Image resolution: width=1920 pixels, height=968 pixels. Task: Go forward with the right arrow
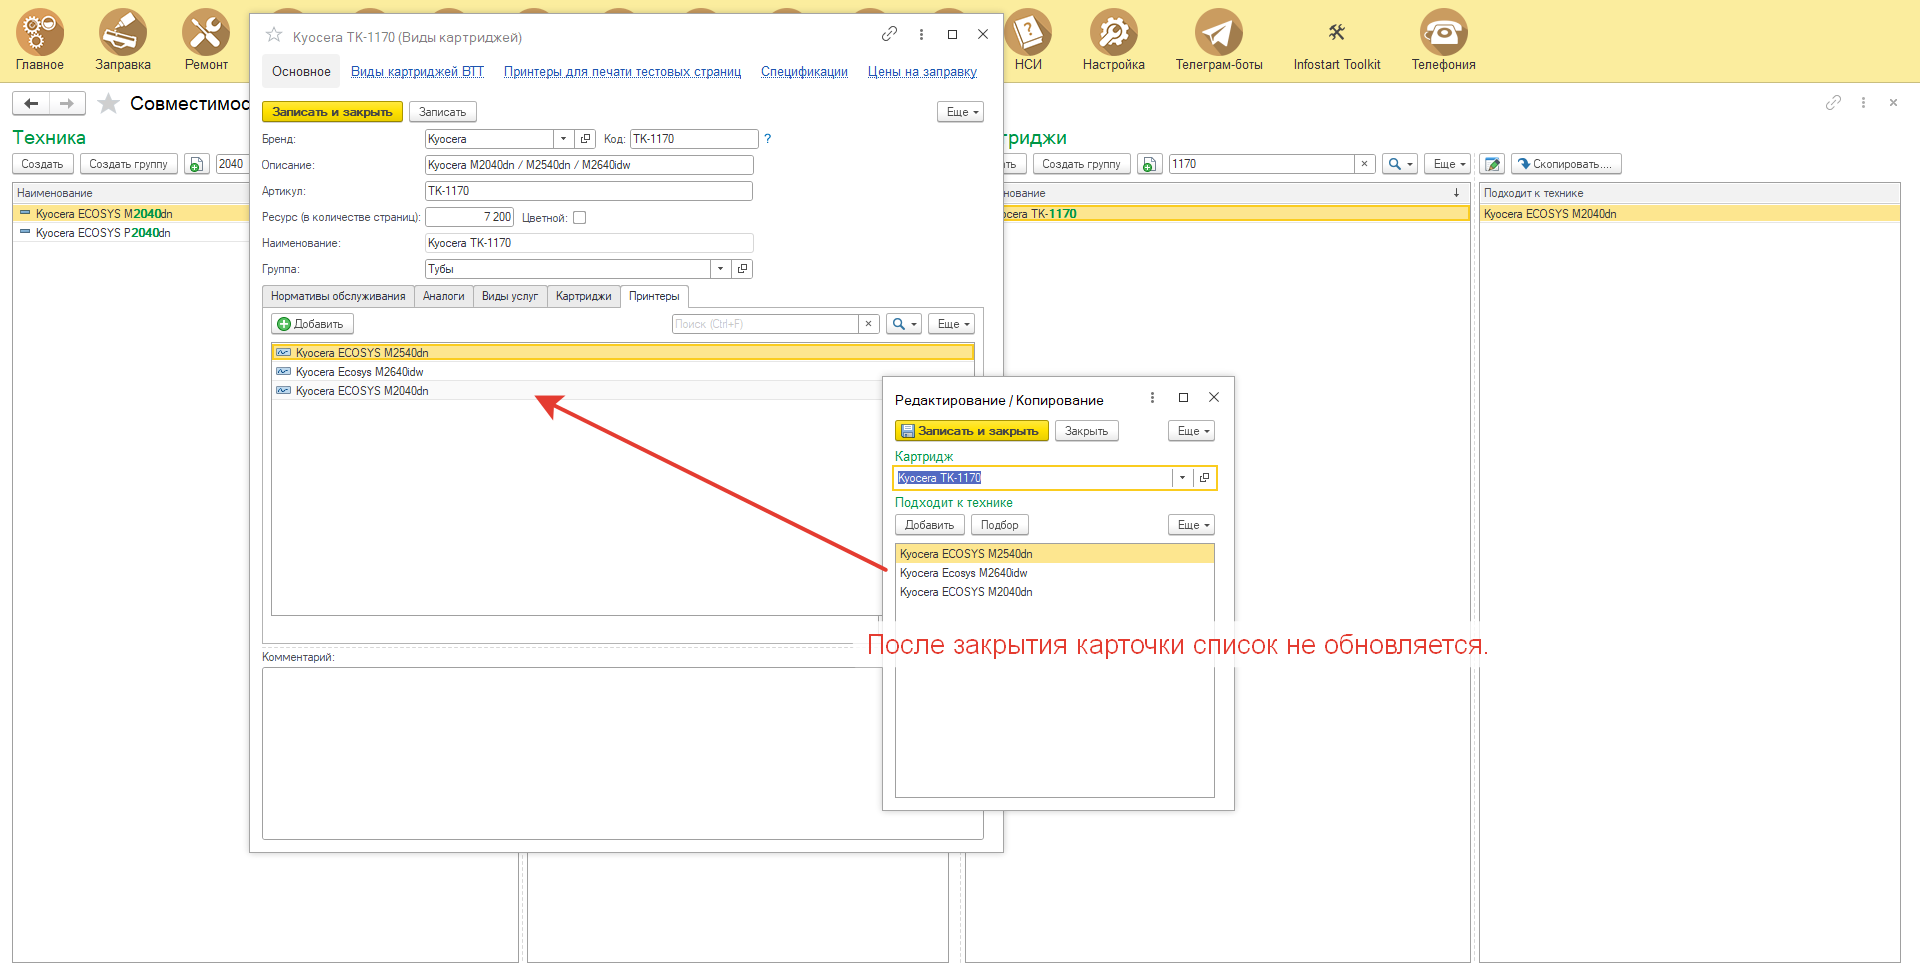point(67,103)
